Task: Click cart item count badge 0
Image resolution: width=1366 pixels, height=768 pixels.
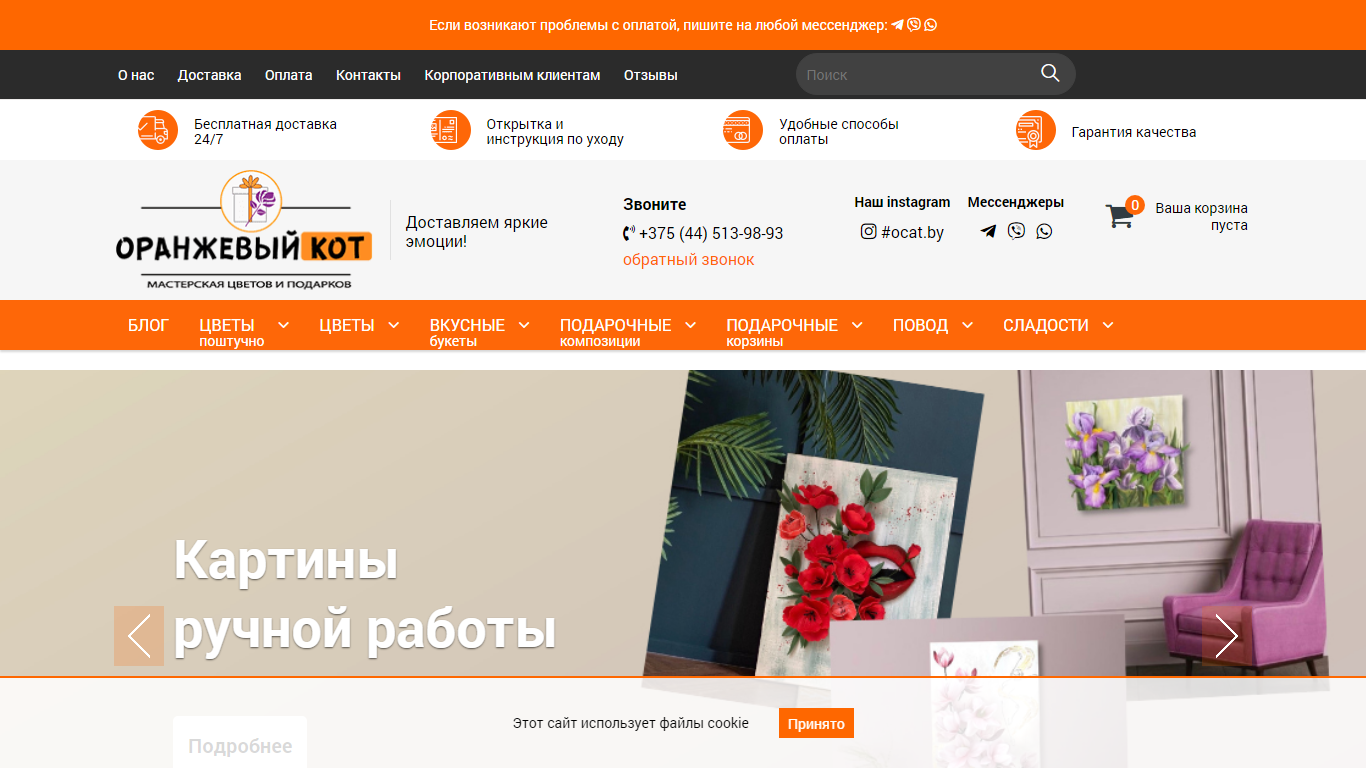Action: (x=1135, y=205)
